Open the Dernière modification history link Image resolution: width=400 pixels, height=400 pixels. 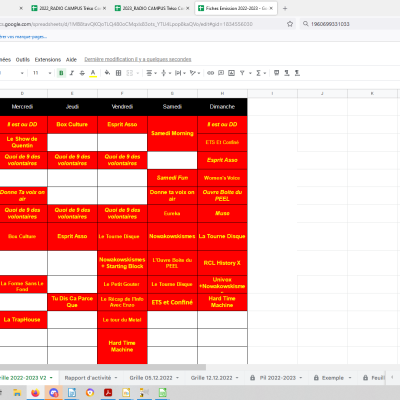click(x=138, y=59)
